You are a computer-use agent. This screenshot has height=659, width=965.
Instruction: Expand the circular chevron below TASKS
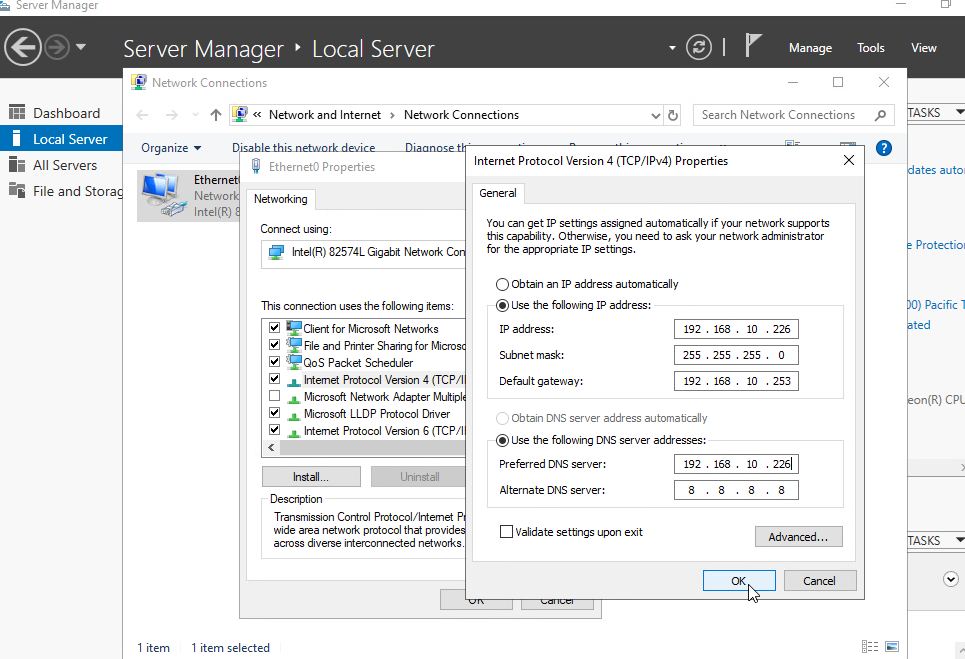(951, 579)
